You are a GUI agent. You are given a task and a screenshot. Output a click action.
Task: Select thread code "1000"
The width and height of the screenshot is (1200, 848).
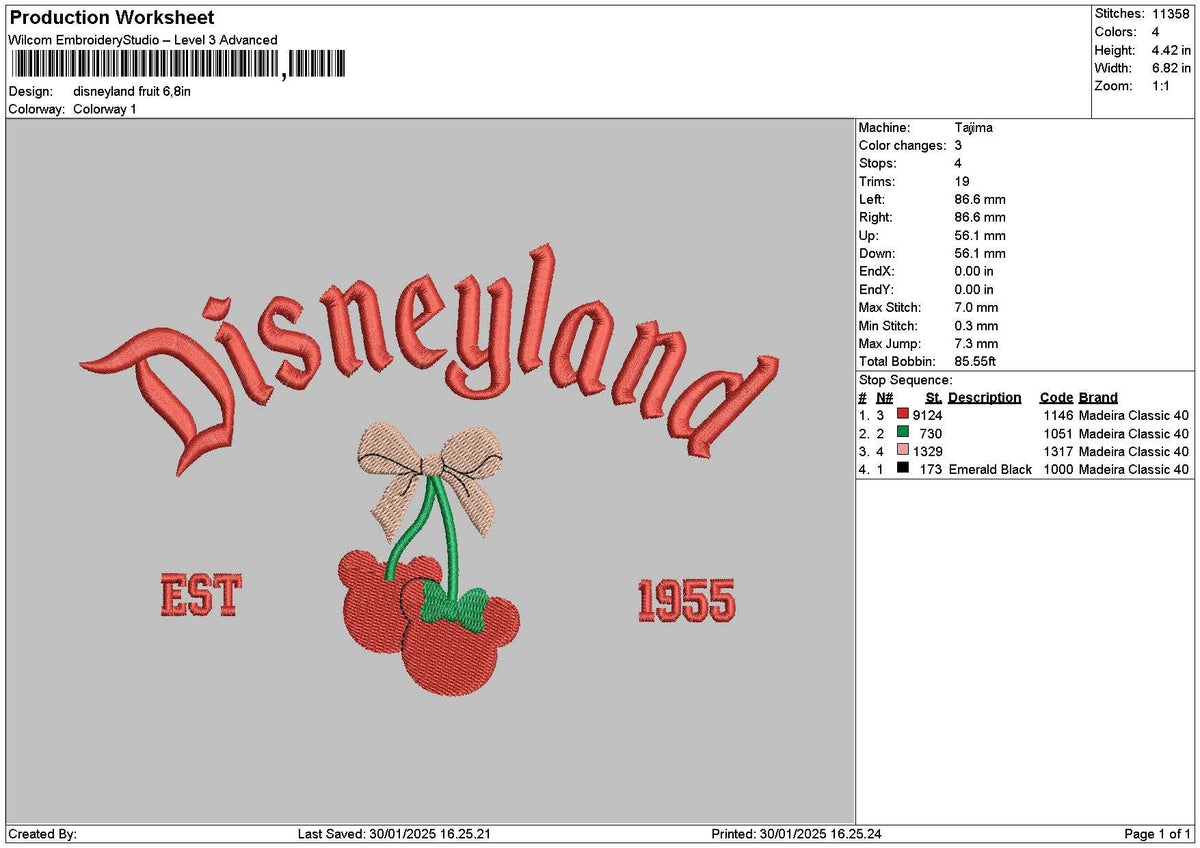pyautogui.click(x=1057, y=469)
